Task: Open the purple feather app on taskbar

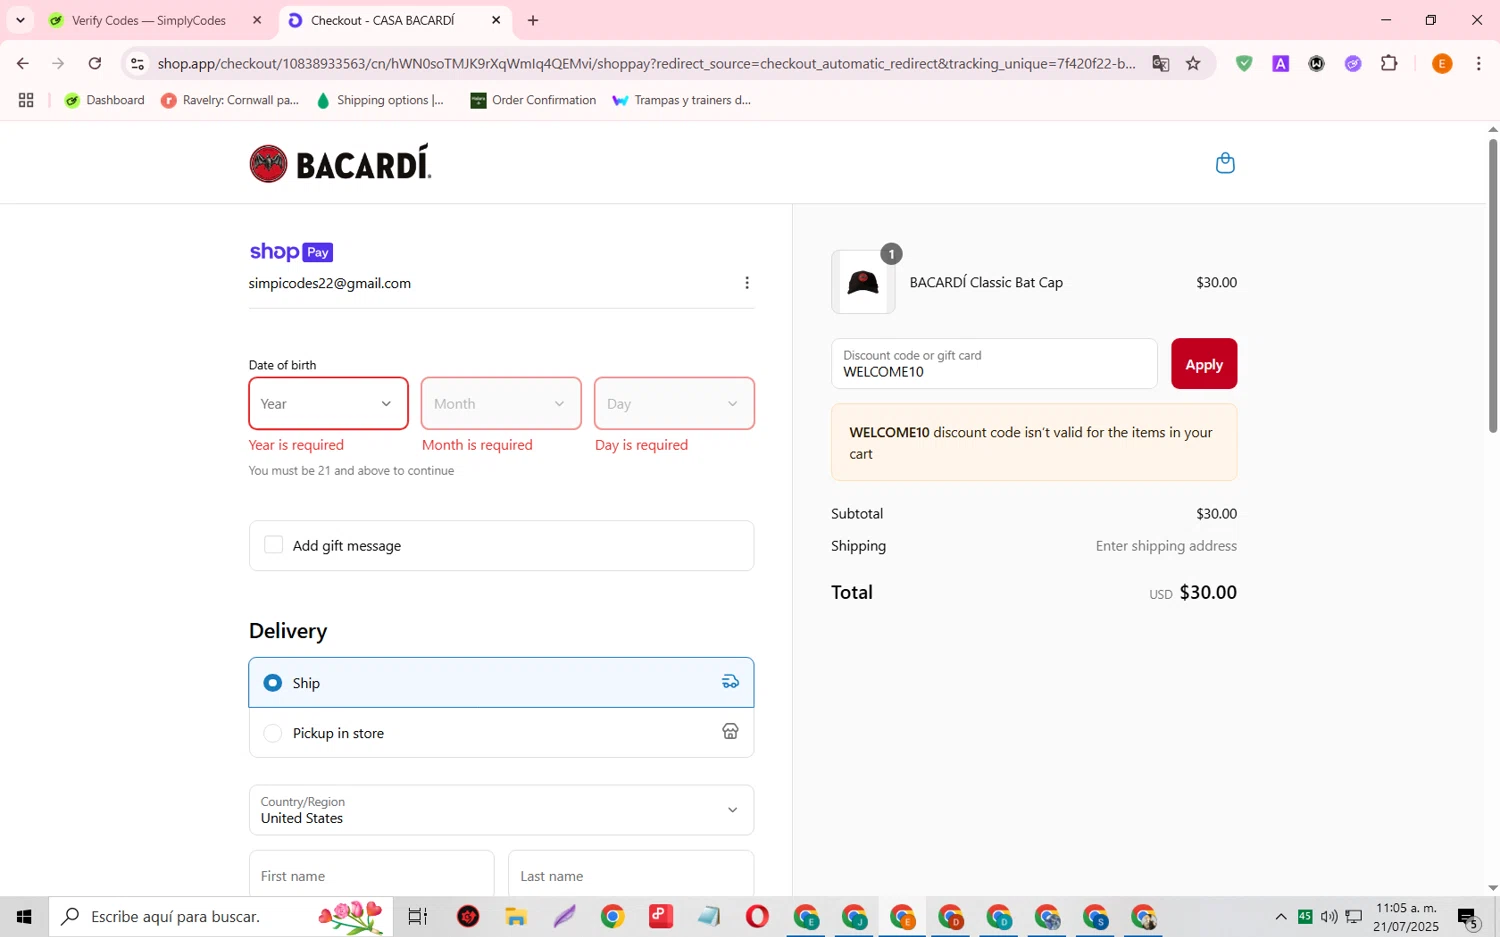Action: pos(565,916)
